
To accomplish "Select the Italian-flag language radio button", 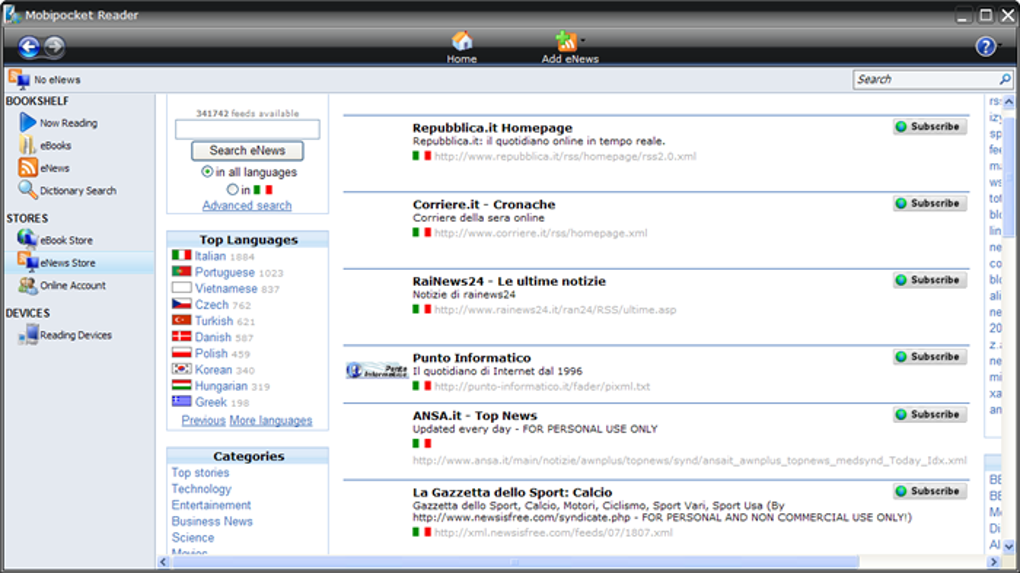I will point(232,190).
